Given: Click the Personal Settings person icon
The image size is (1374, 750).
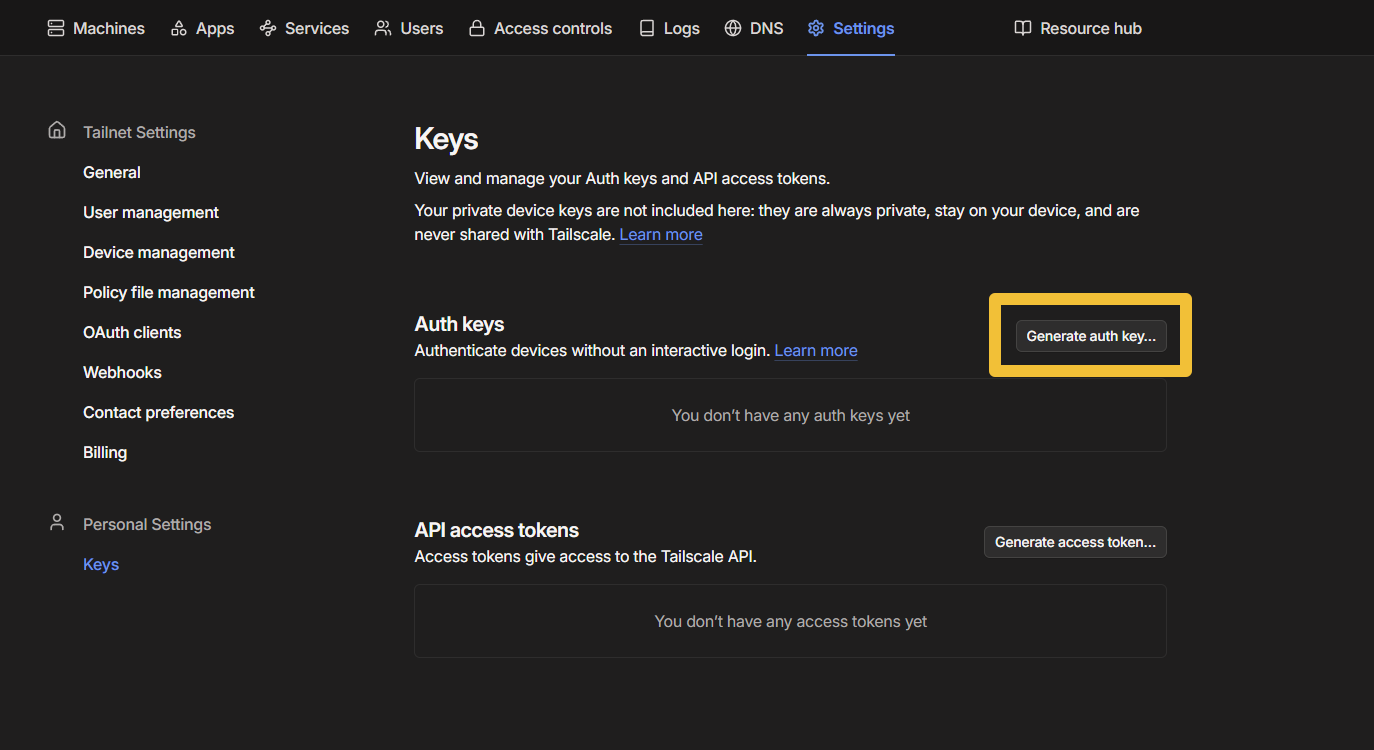Looking at the screenshot, I should (x=57, y=523).
